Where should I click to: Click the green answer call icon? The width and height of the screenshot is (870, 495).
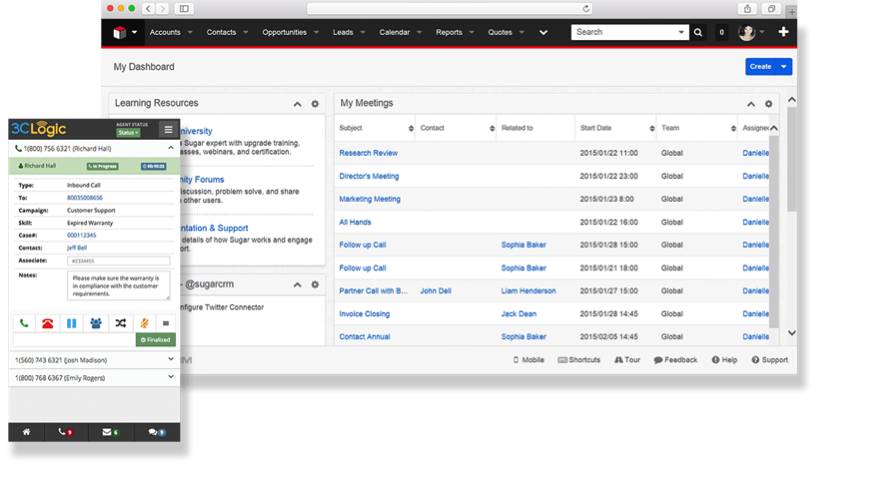(24, 323)
